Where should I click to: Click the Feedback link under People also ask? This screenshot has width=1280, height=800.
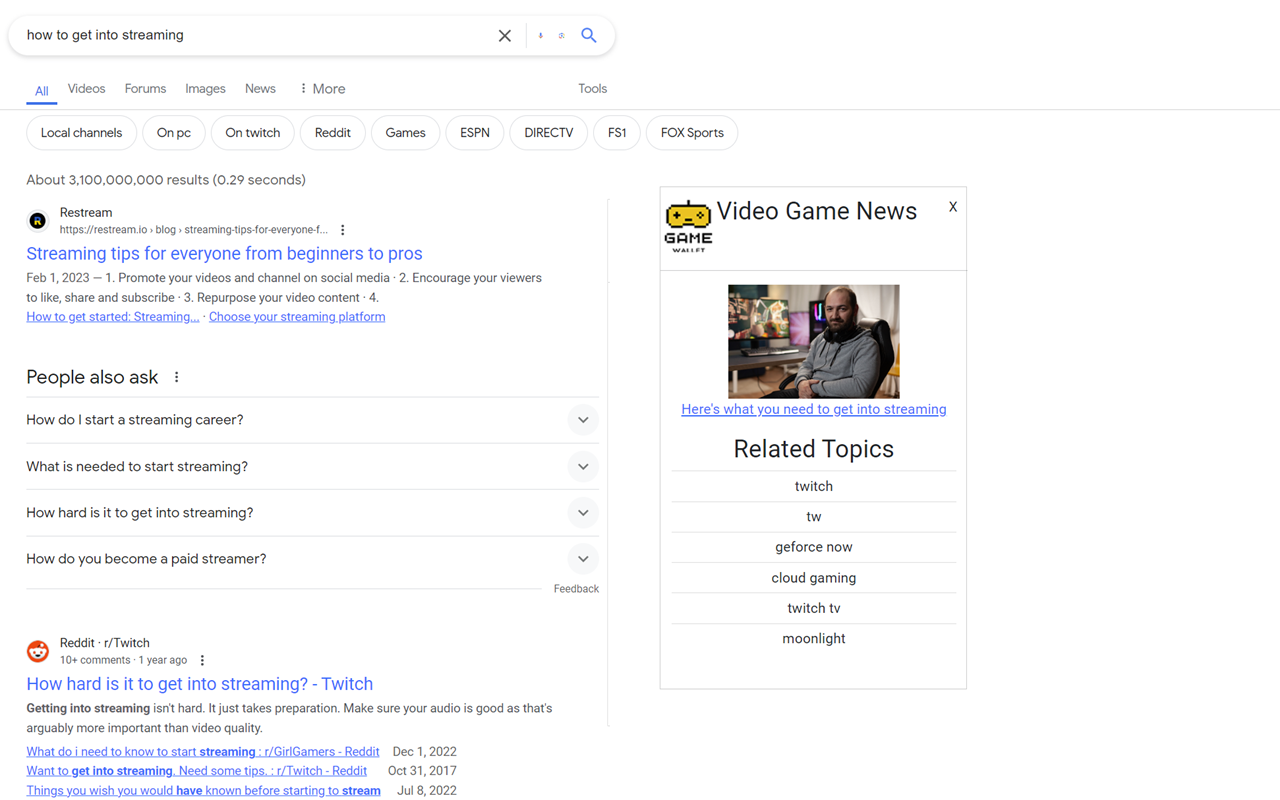click(x=576, y=589)
